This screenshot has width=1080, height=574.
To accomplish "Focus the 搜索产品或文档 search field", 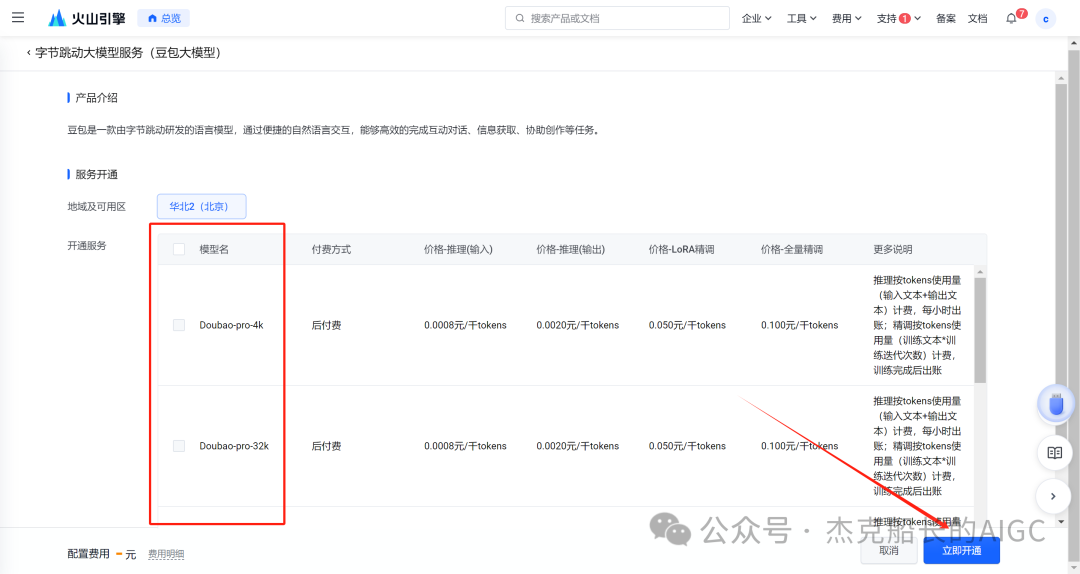I will coord(617,19).
